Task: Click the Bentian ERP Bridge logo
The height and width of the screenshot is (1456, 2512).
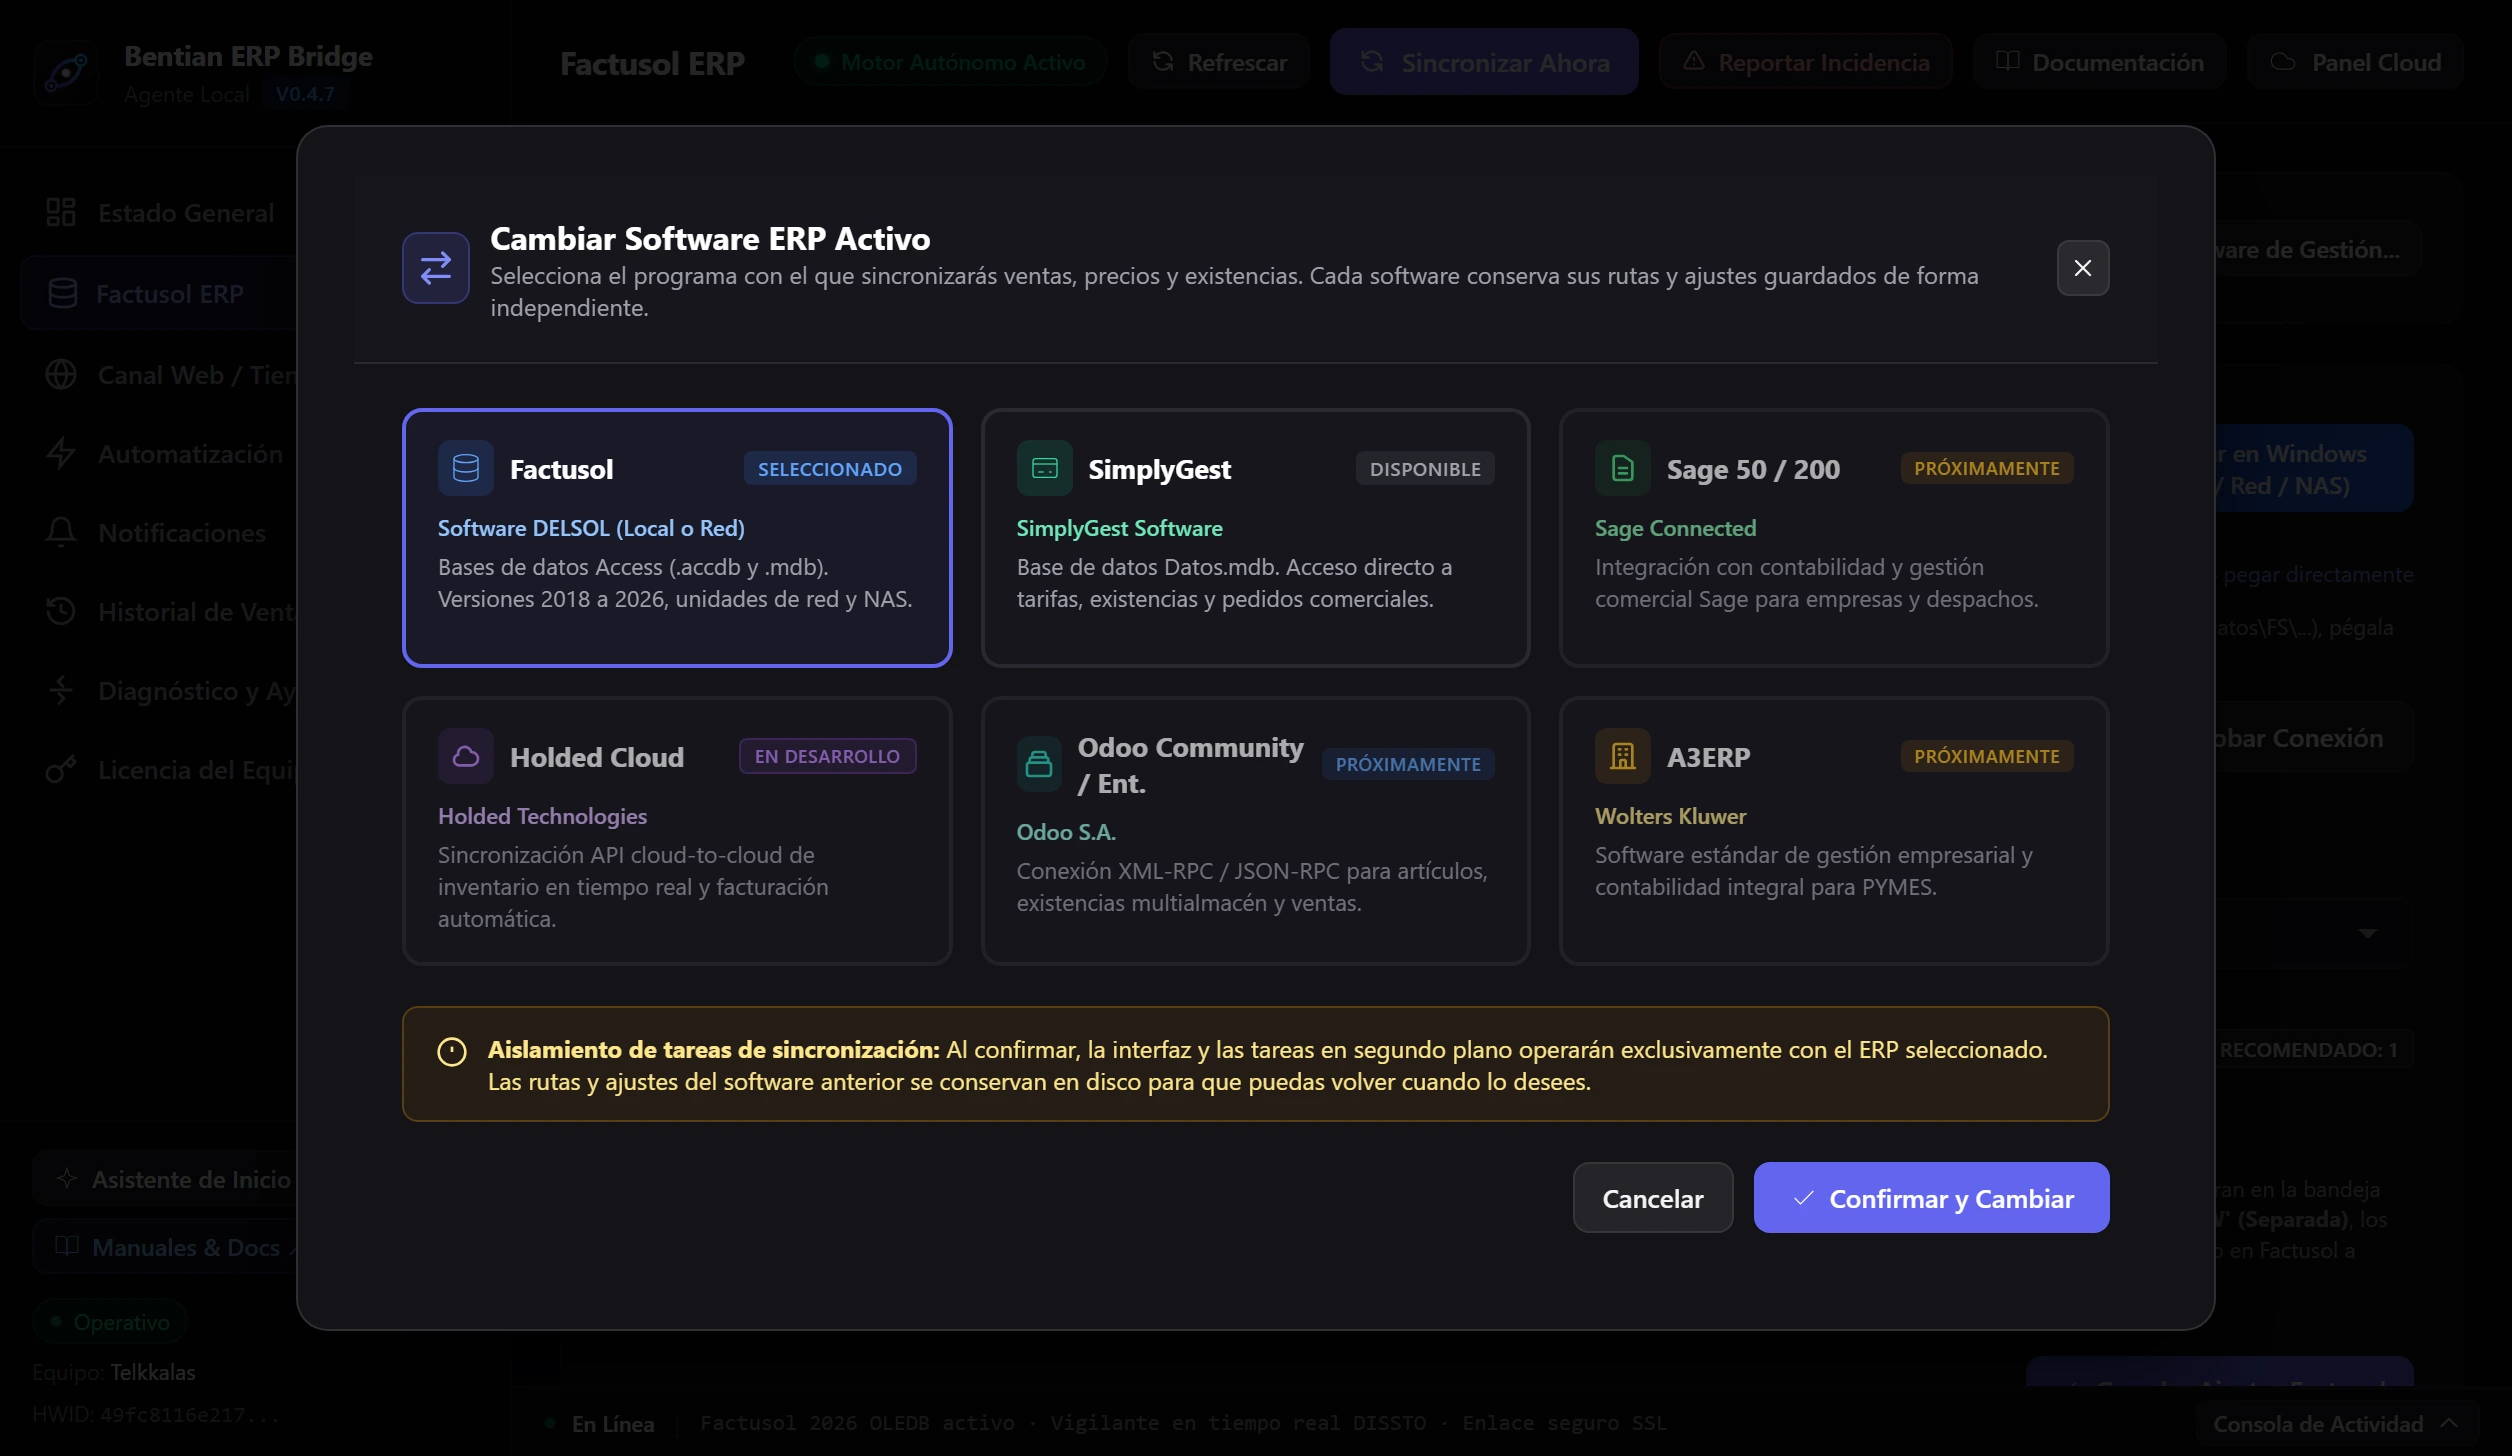Action: tap(66, 72)
